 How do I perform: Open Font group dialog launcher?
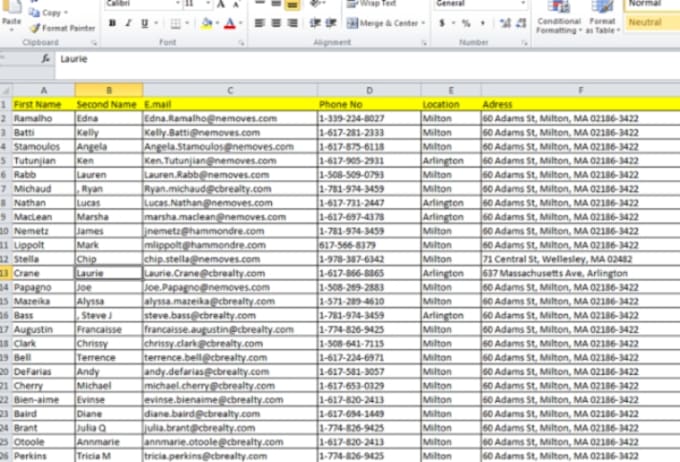coord(241,43)
